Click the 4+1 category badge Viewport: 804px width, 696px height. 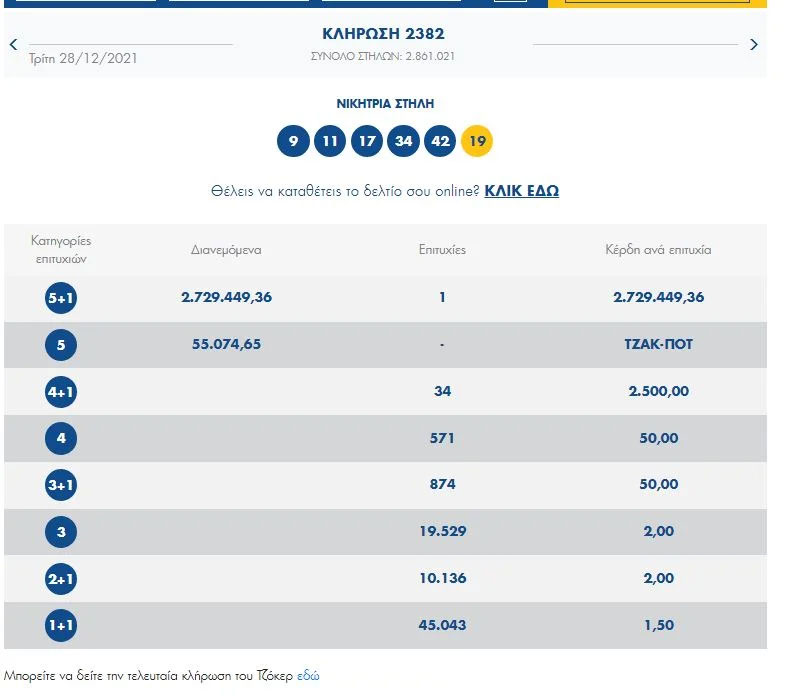click(61, 392)
